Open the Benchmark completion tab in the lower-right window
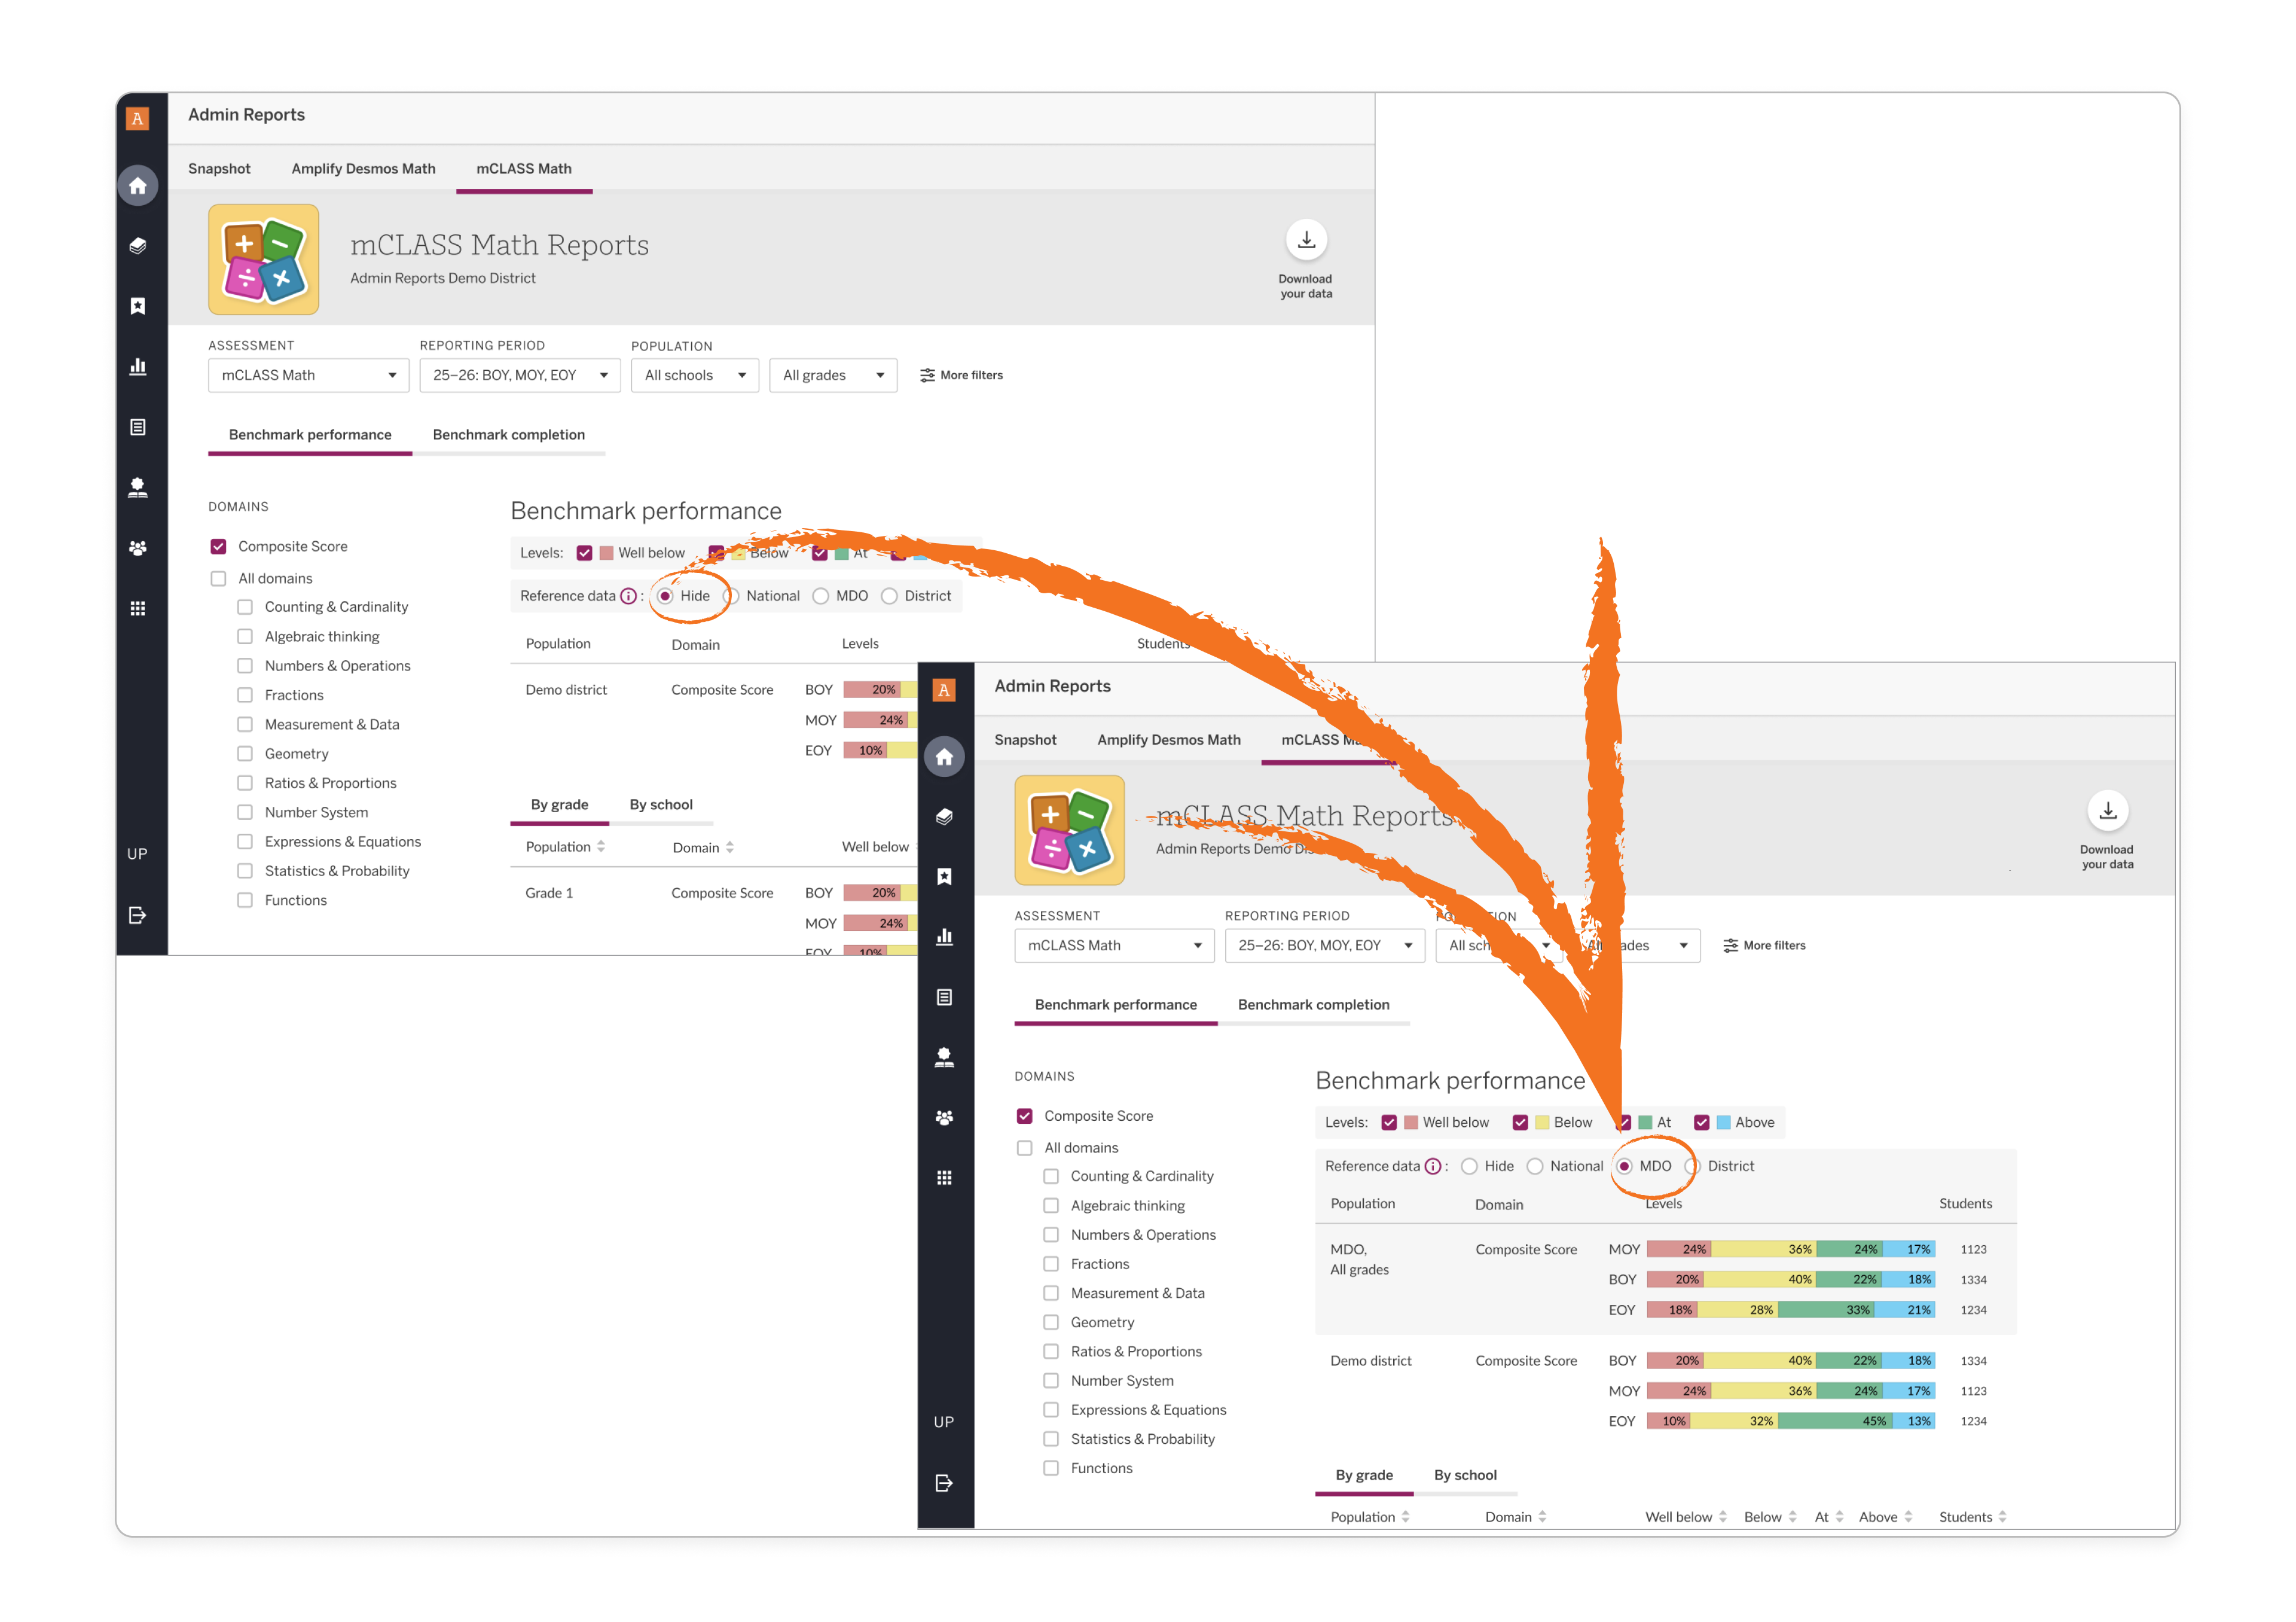Viewport: 2296px width, 1622px height. pyautogui.click(x=1313, y=1004)
